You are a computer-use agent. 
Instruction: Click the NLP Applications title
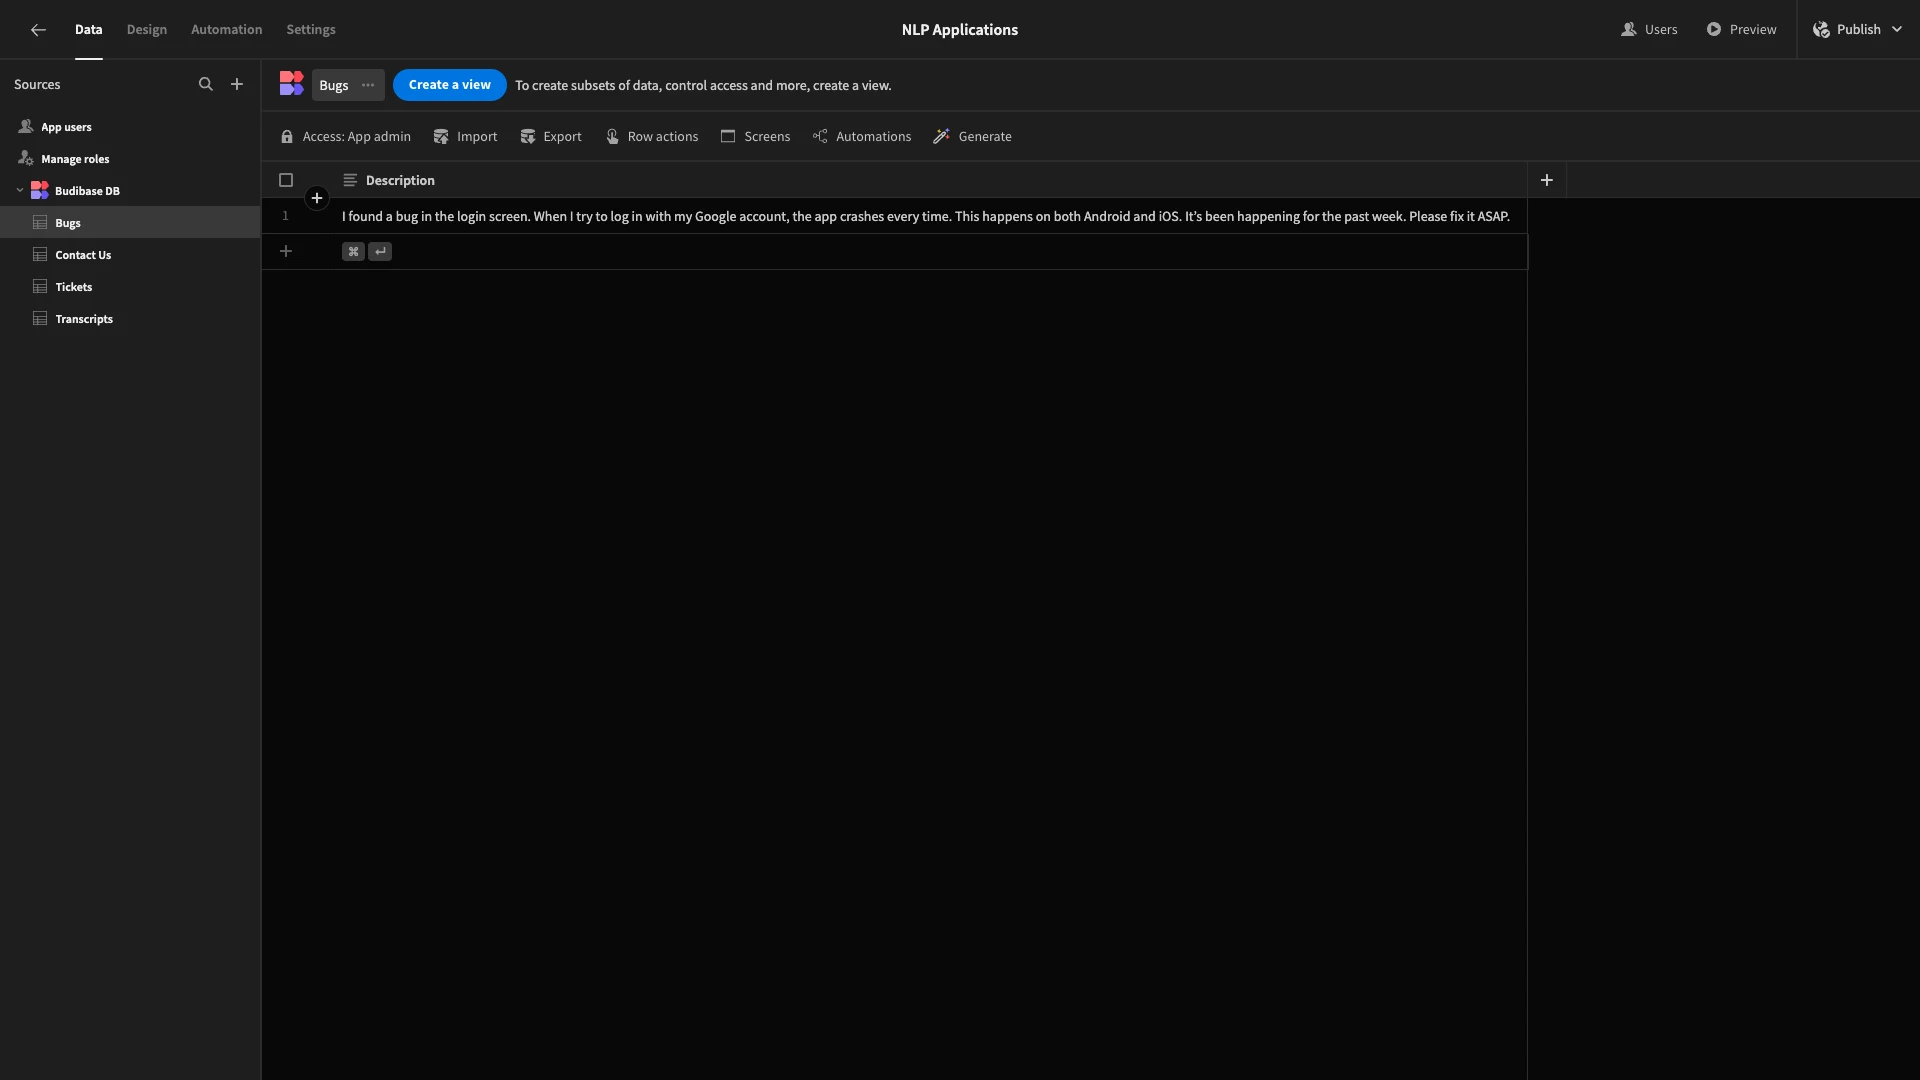click(960, 30)
